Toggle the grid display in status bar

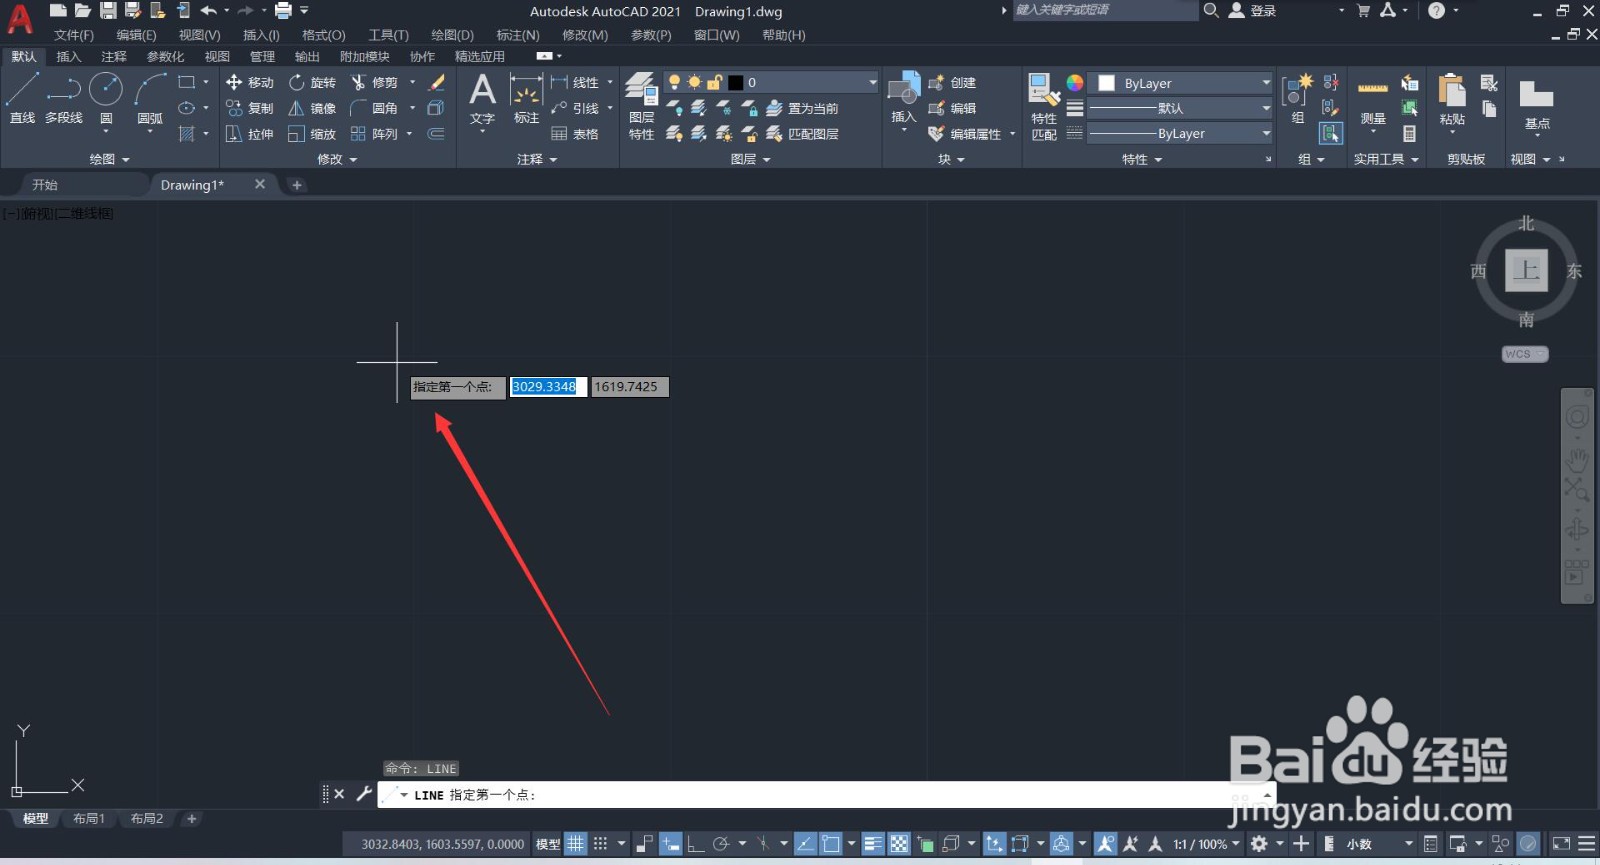[576, 844]
